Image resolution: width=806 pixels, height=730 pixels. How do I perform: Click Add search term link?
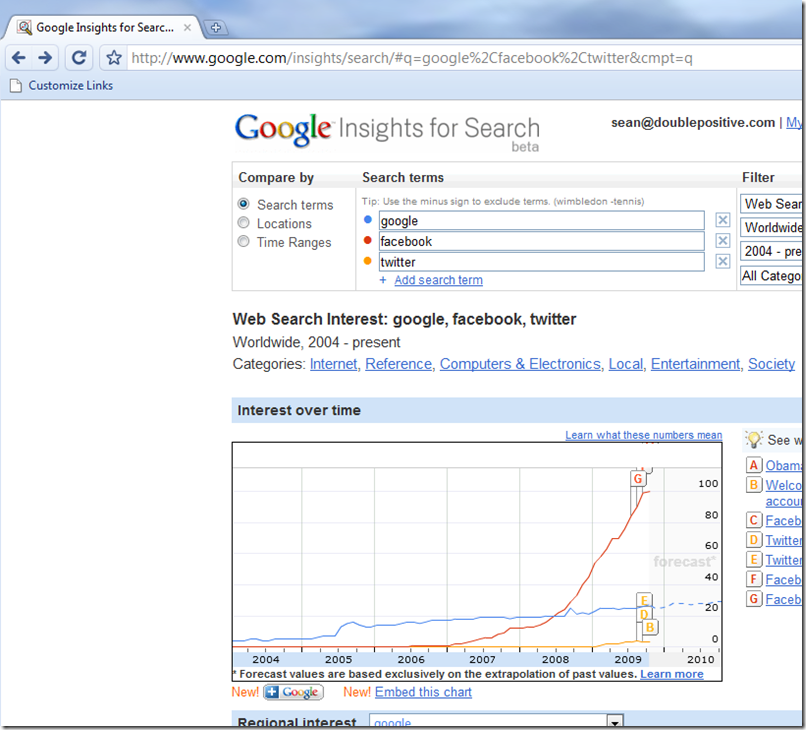click(x=438, y=280)
